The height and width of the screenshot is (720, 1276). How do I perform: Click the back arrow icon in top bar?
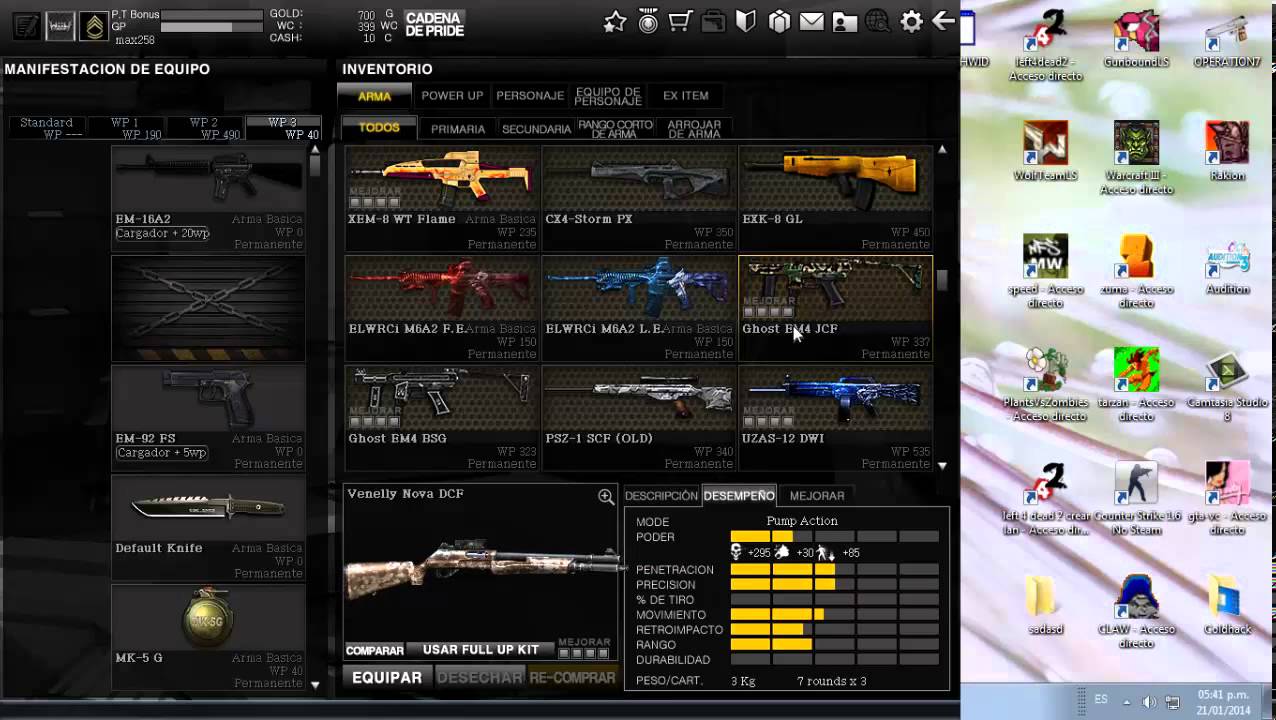(943, 22)
